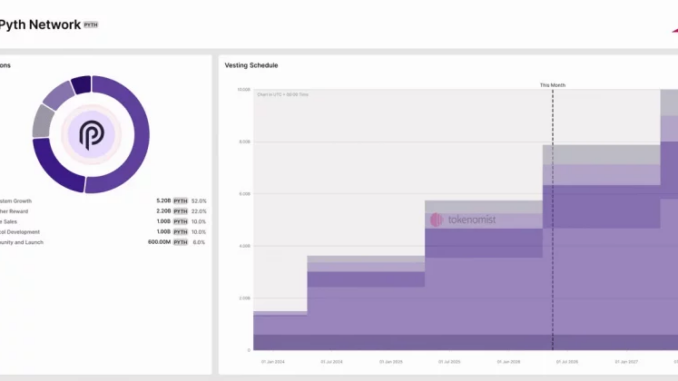The image size is (678, 381).
Task: Click the small darkest donut segment at top
Action: (82, 84)
